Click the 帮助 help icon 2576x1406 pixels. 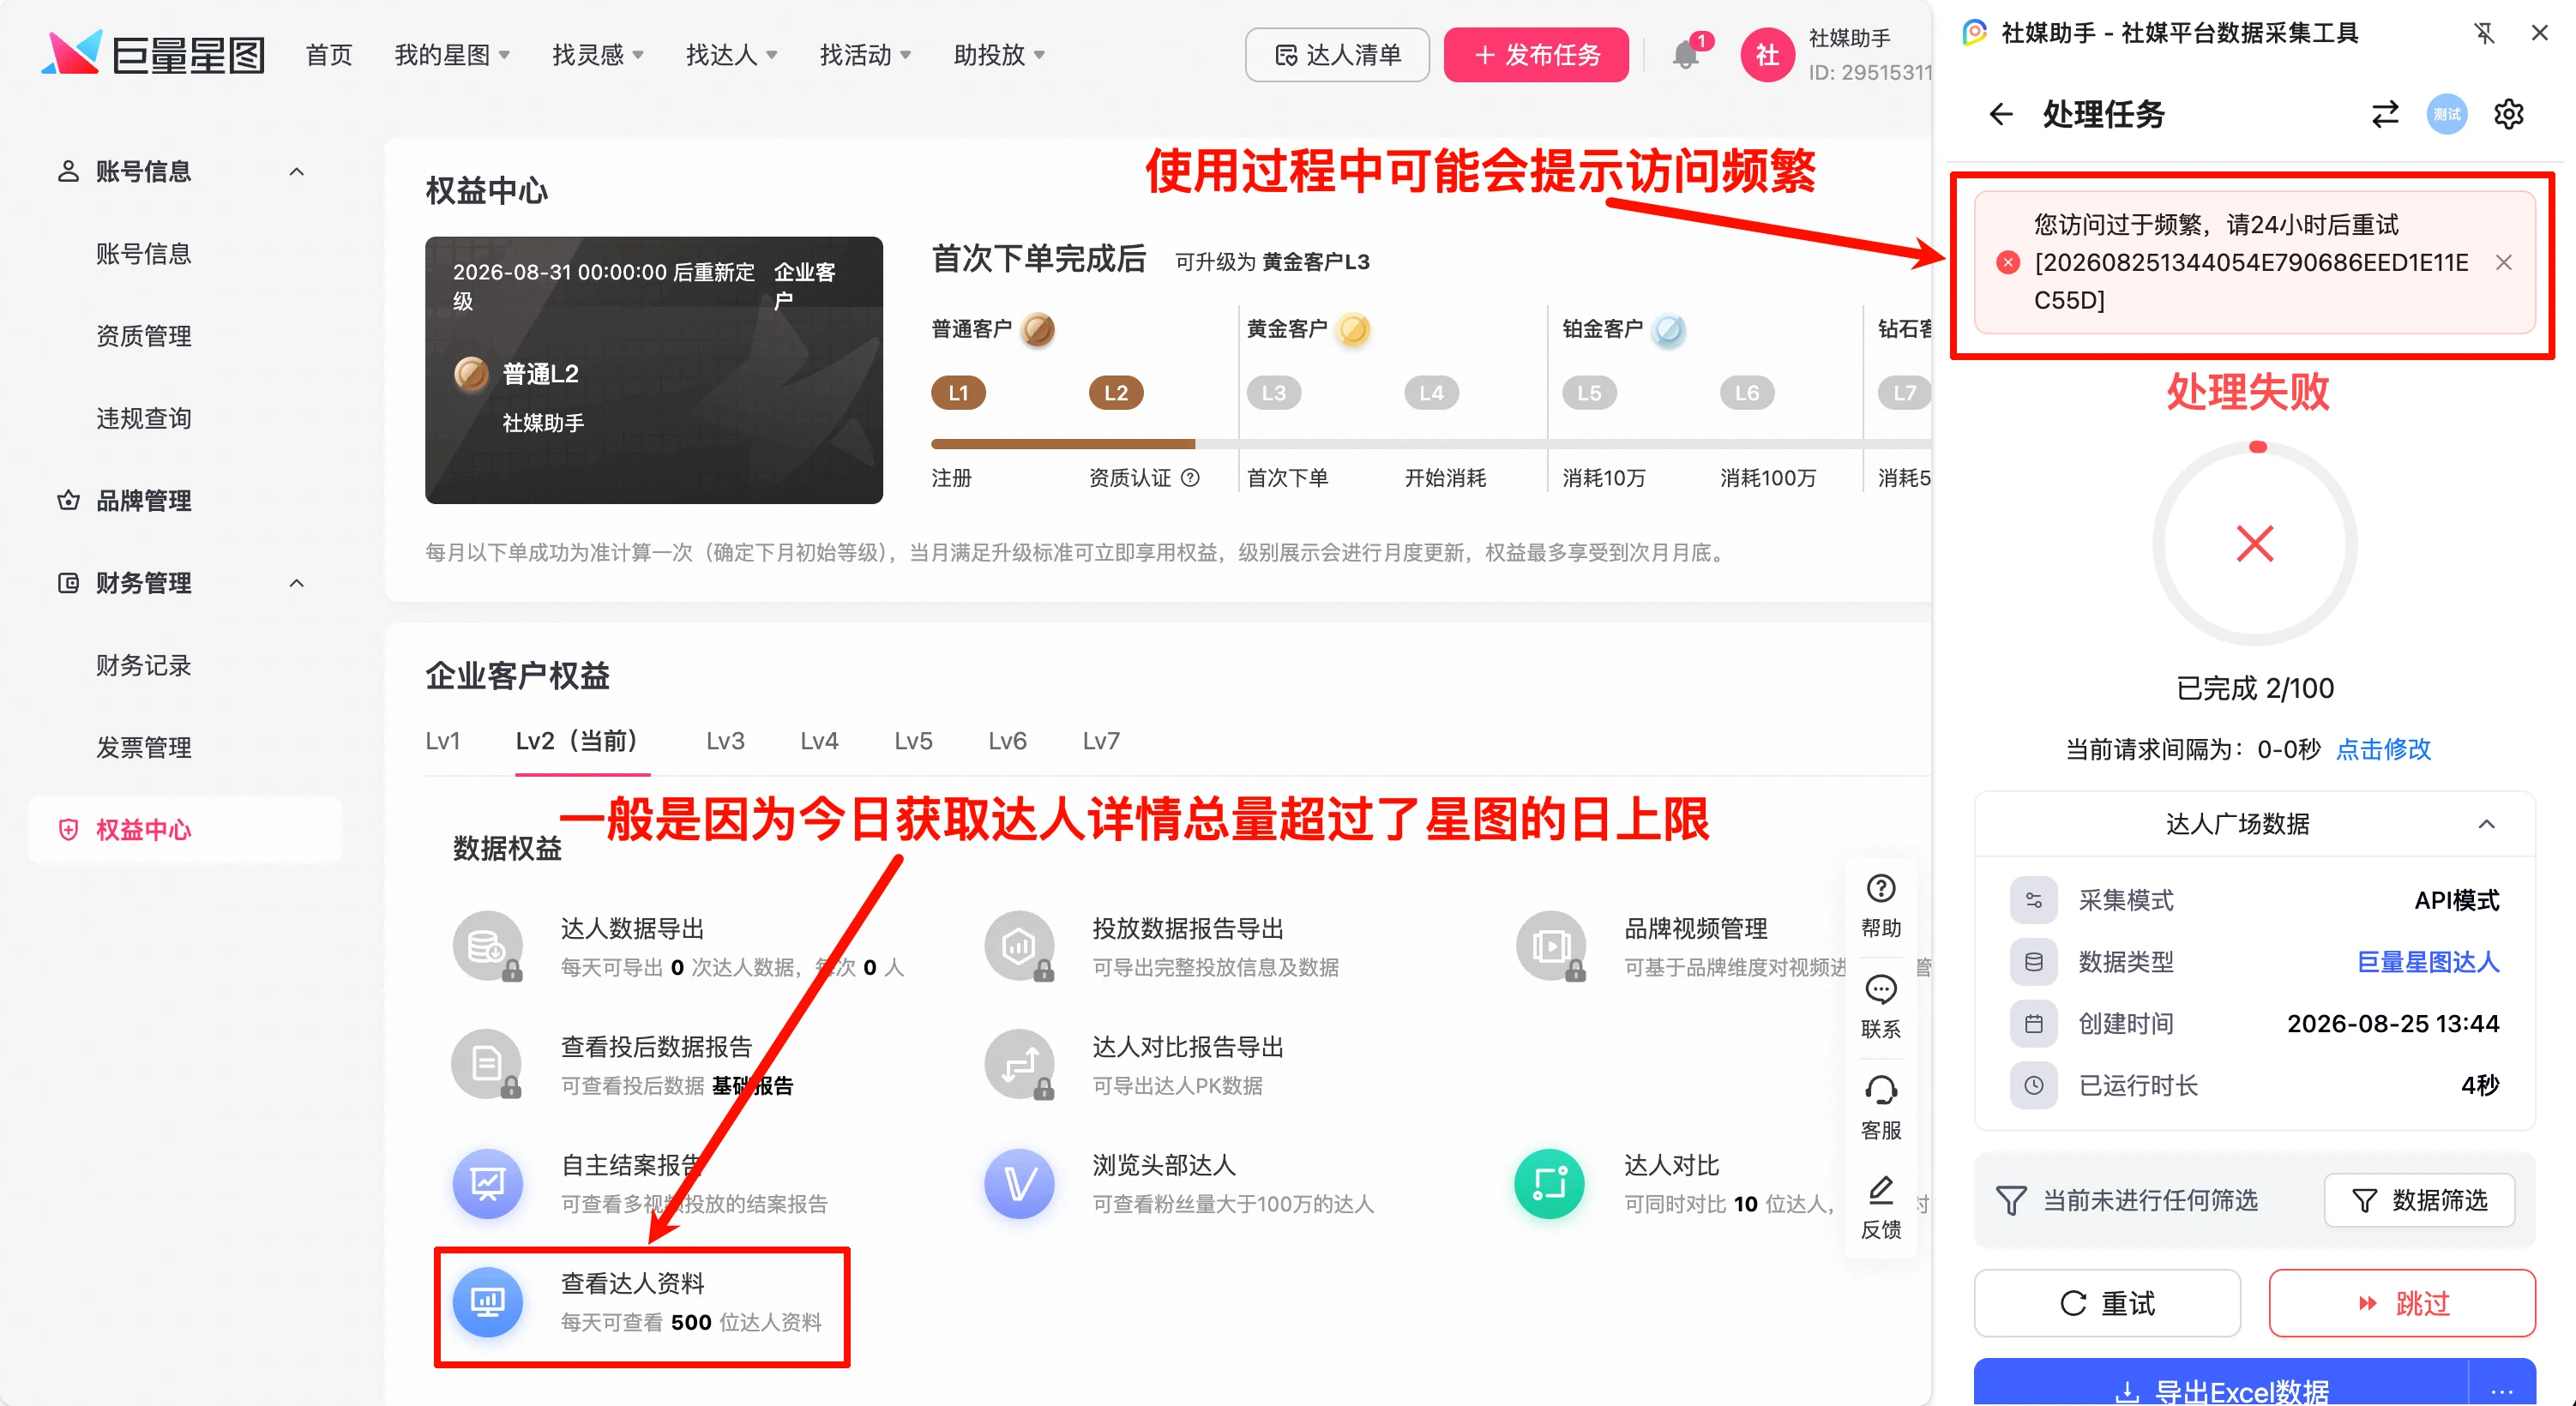1880,906
